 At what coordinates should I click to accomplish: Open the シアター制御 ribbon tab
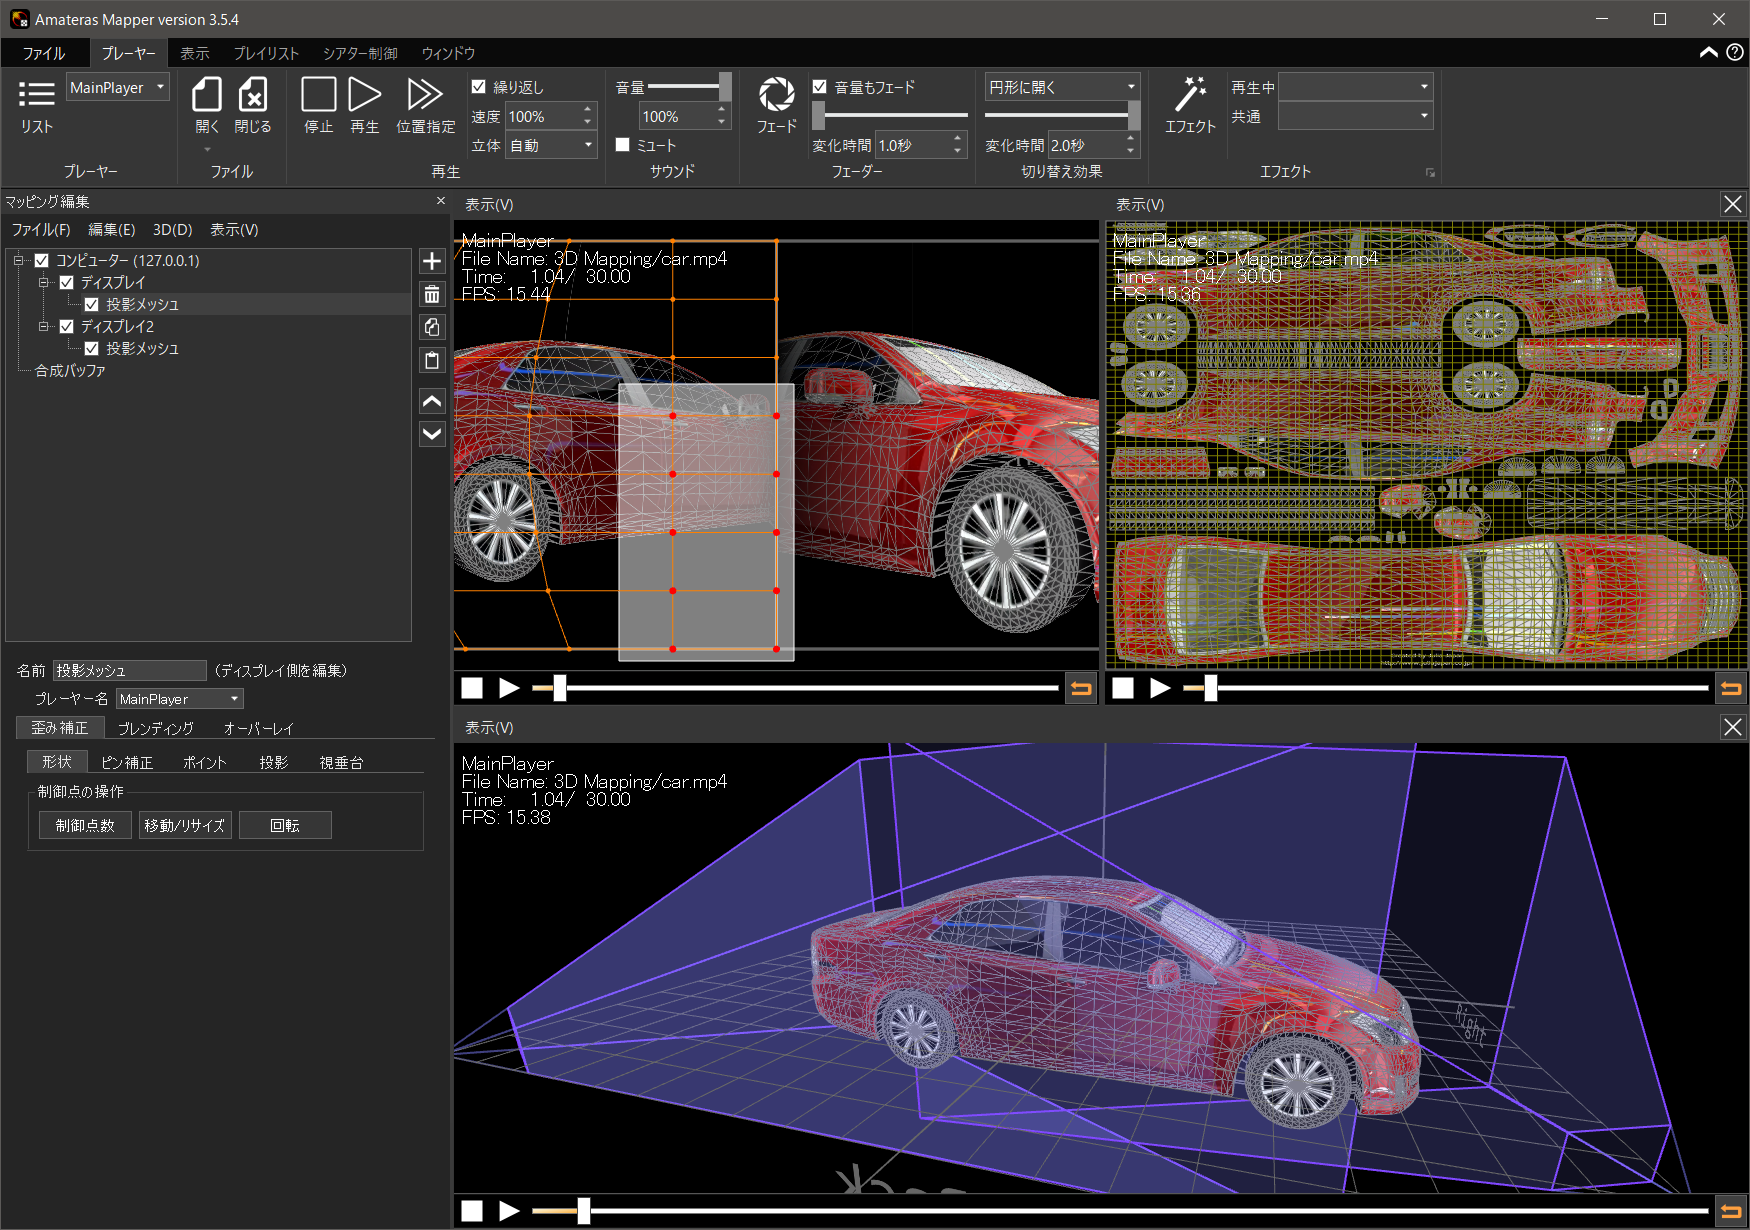[x=360, y=53]
